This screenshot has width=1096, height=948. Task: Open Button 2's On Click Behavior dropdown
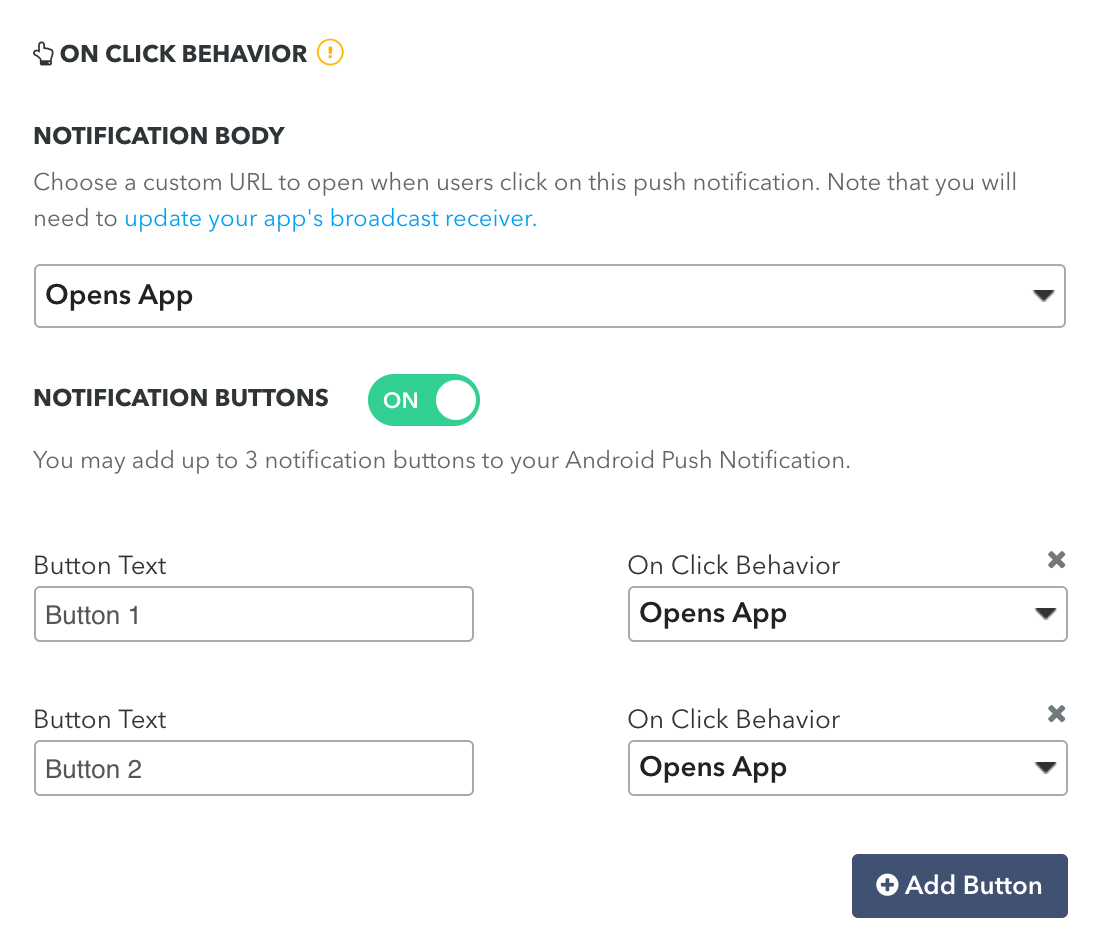(x=847, y=767)
